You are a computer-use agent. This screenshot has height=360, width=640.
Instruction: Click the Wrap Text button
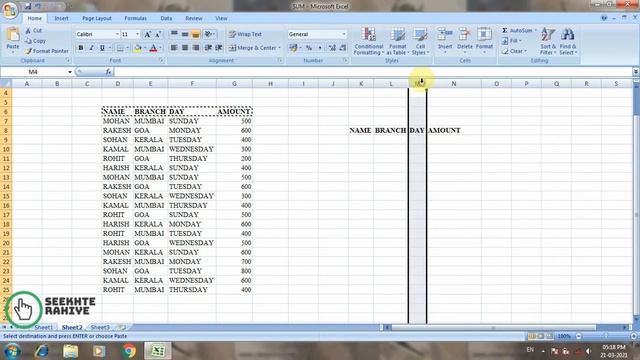[x=245, y=34]
